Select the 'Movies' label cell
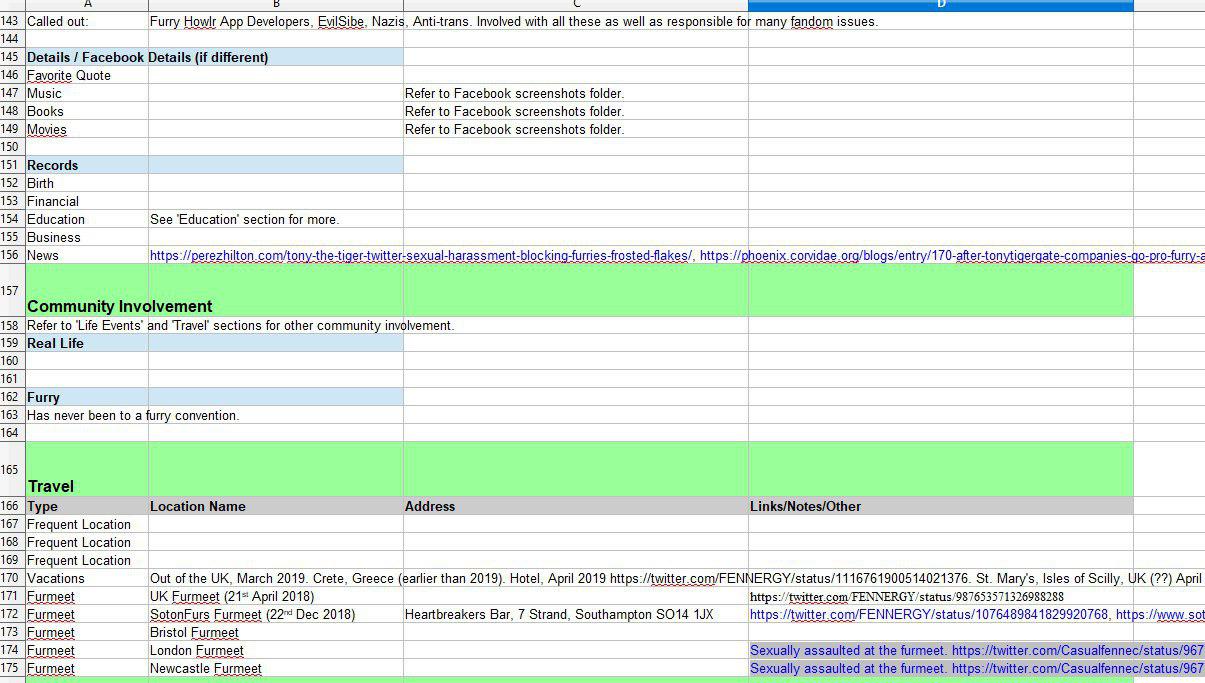This screenshot has width=1205, height=683. (x=87, y=129)
